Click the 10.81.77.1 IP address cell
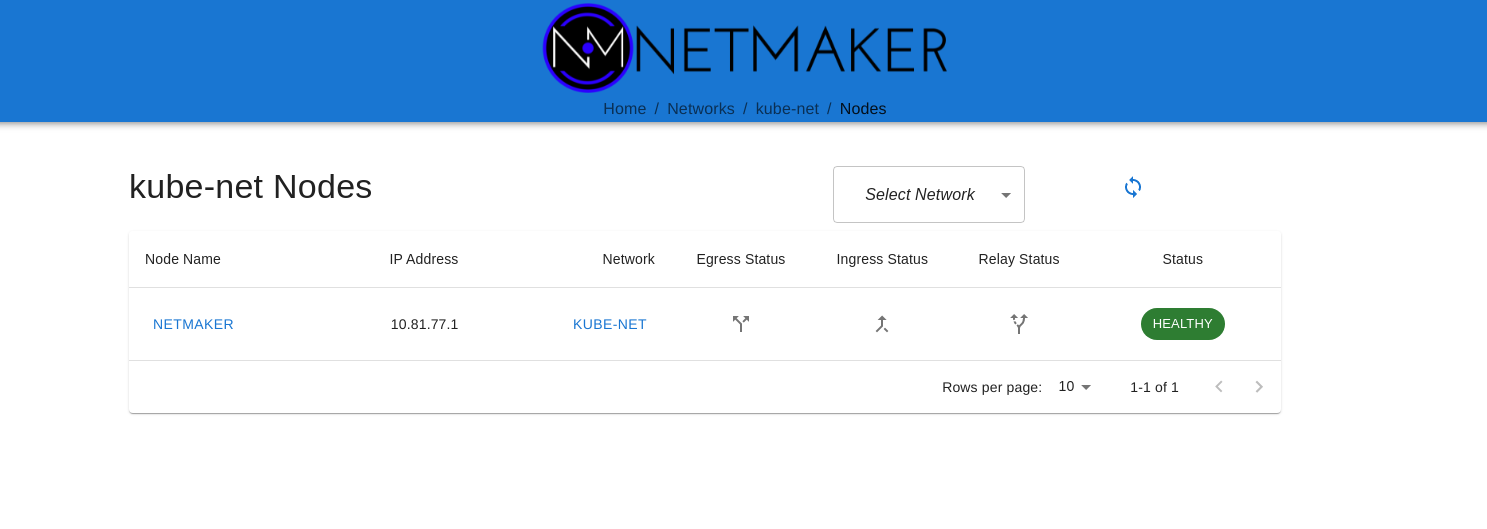1487x529 pixels. click(424, 324)
